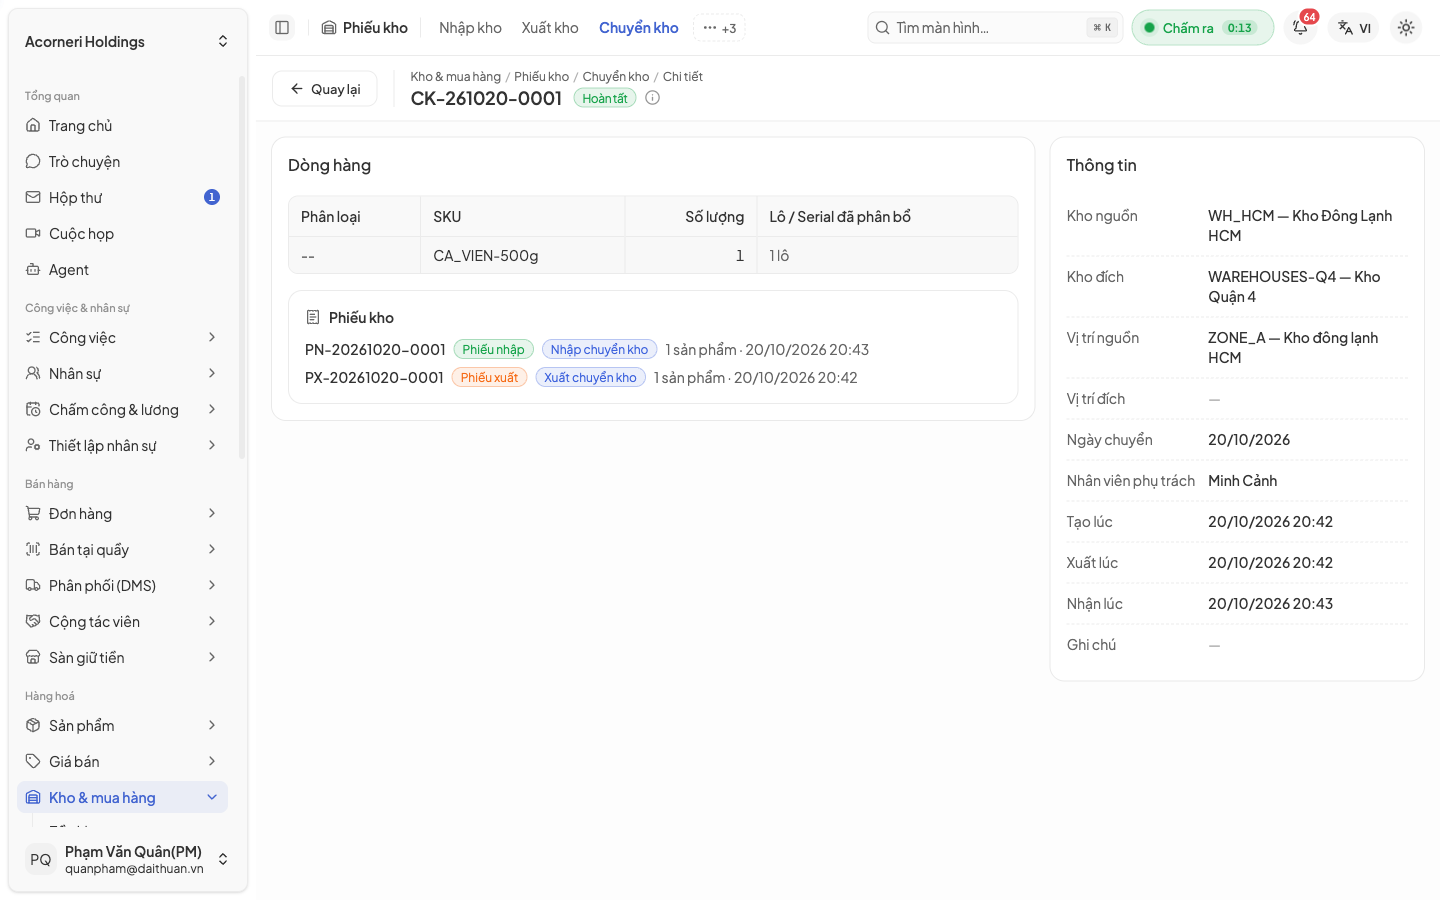
Task: Switch language using VI translate icon
Action: pos(1355,28)
